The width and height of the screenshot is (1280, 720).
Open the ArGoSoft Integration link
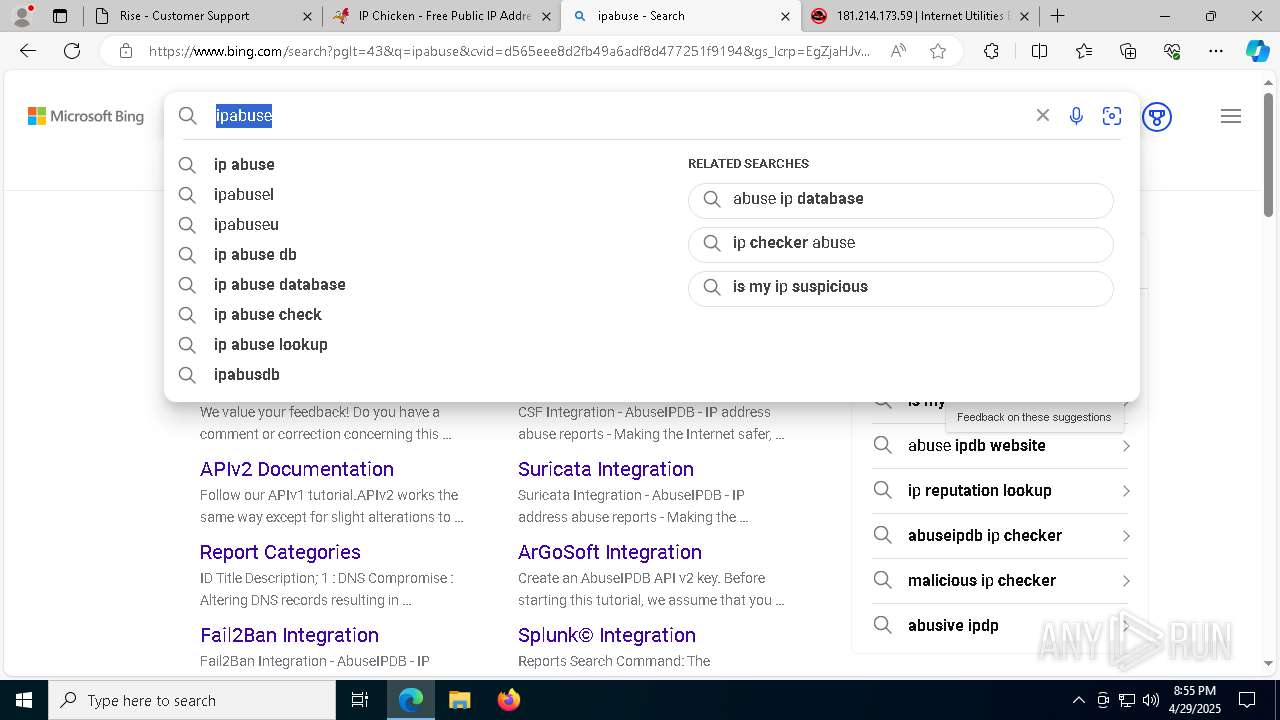[609, 552]
